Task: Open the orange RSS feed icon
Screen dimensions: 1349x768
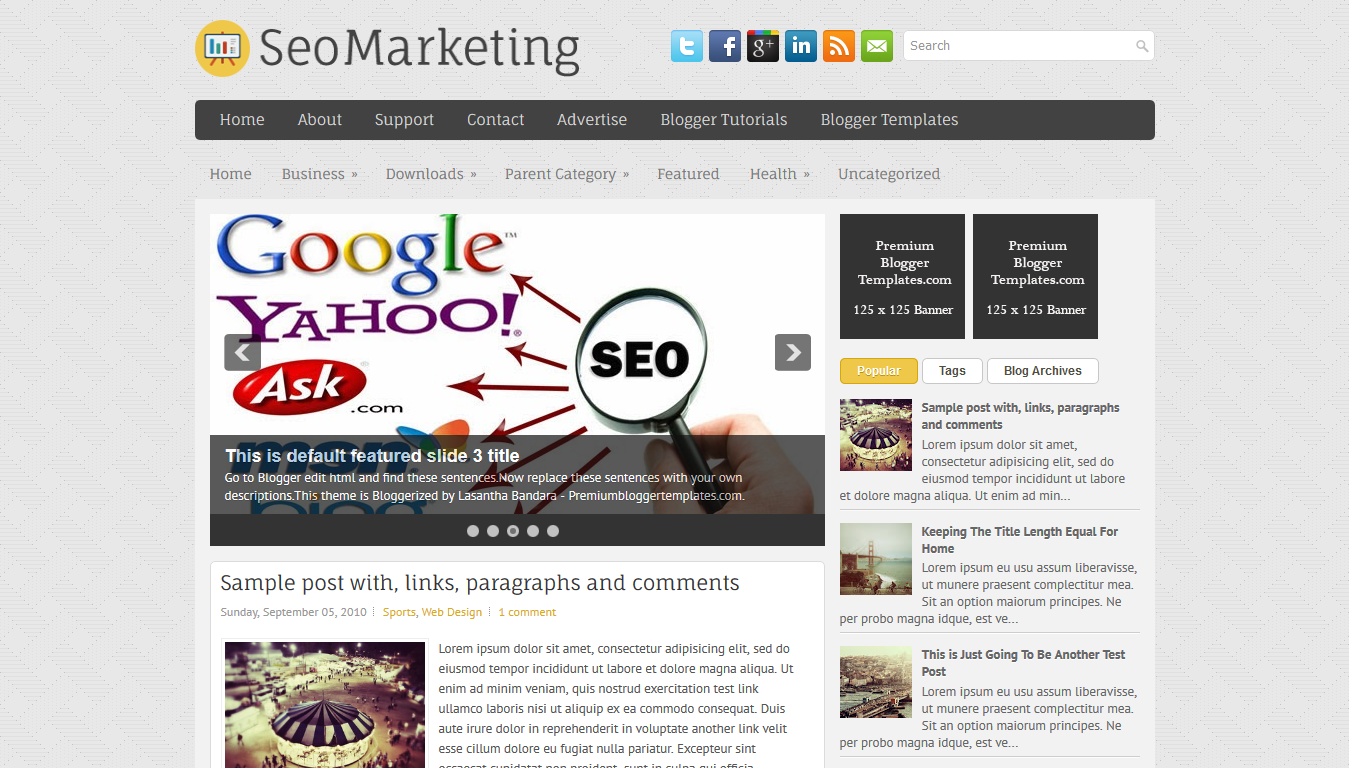Action: click(839, 46)
